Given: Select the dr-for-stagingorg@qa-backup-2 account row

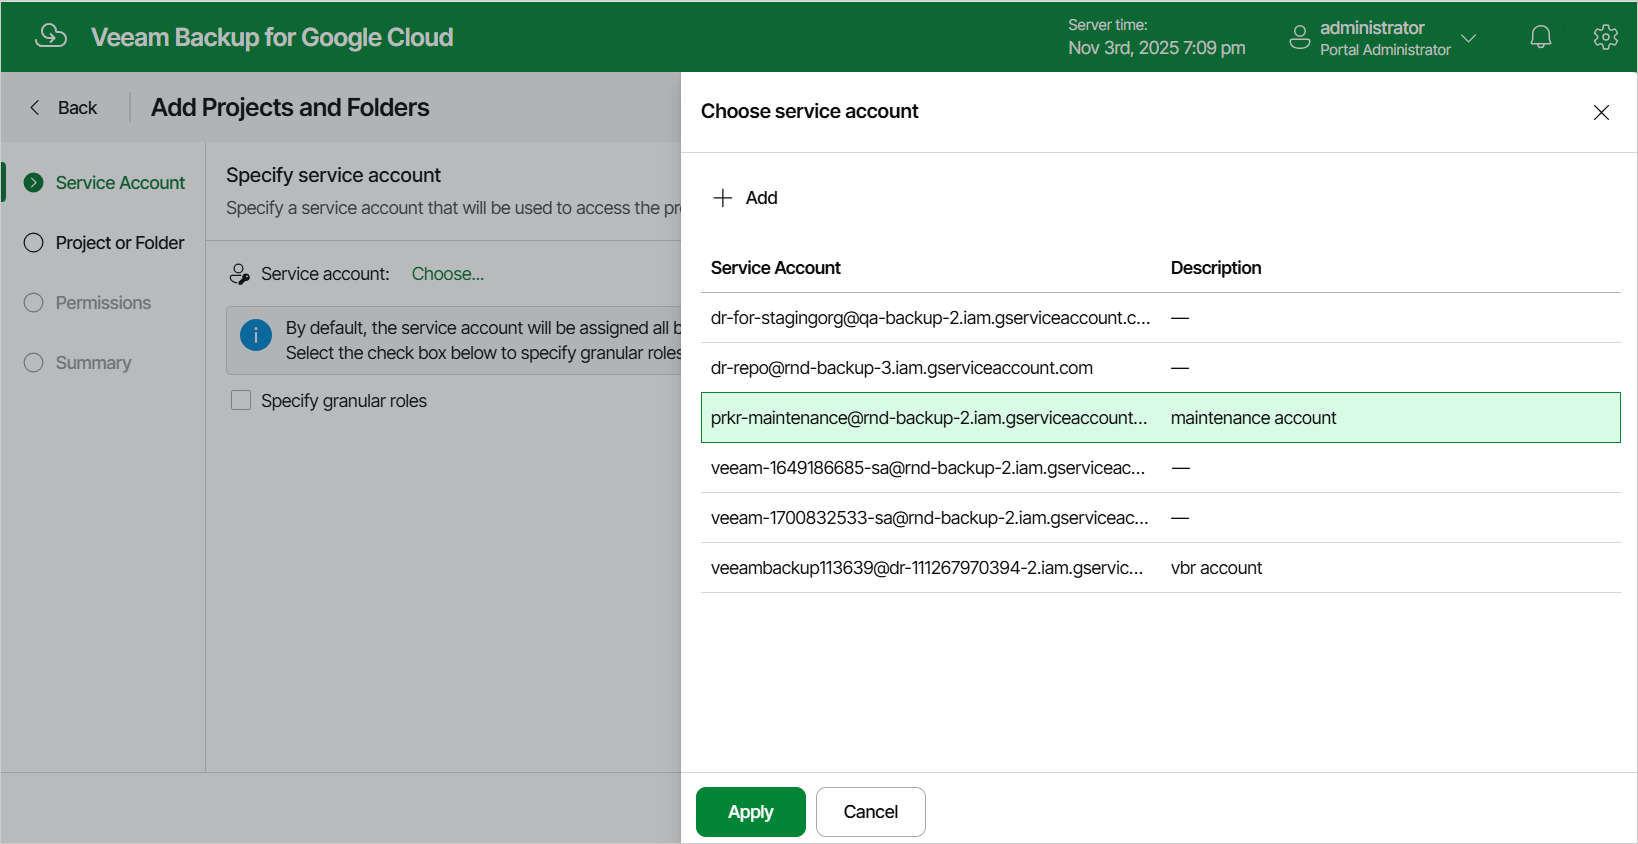Looking at the screenshot, I should click(1161, 318).
